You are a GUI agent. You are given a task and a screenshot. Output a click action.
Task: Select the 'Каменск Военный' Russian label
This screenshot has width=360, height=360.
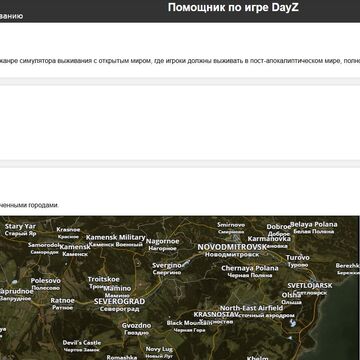116,244
